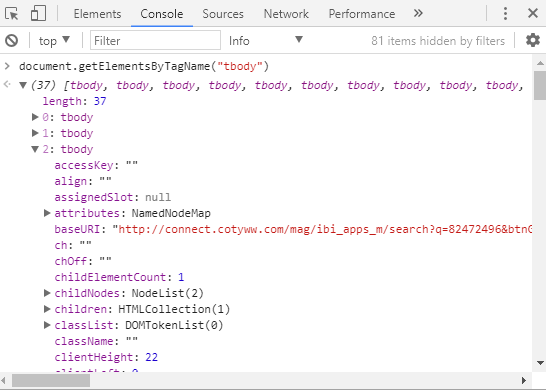Select the align property row

pyautogui.click(x=83, y=181)
